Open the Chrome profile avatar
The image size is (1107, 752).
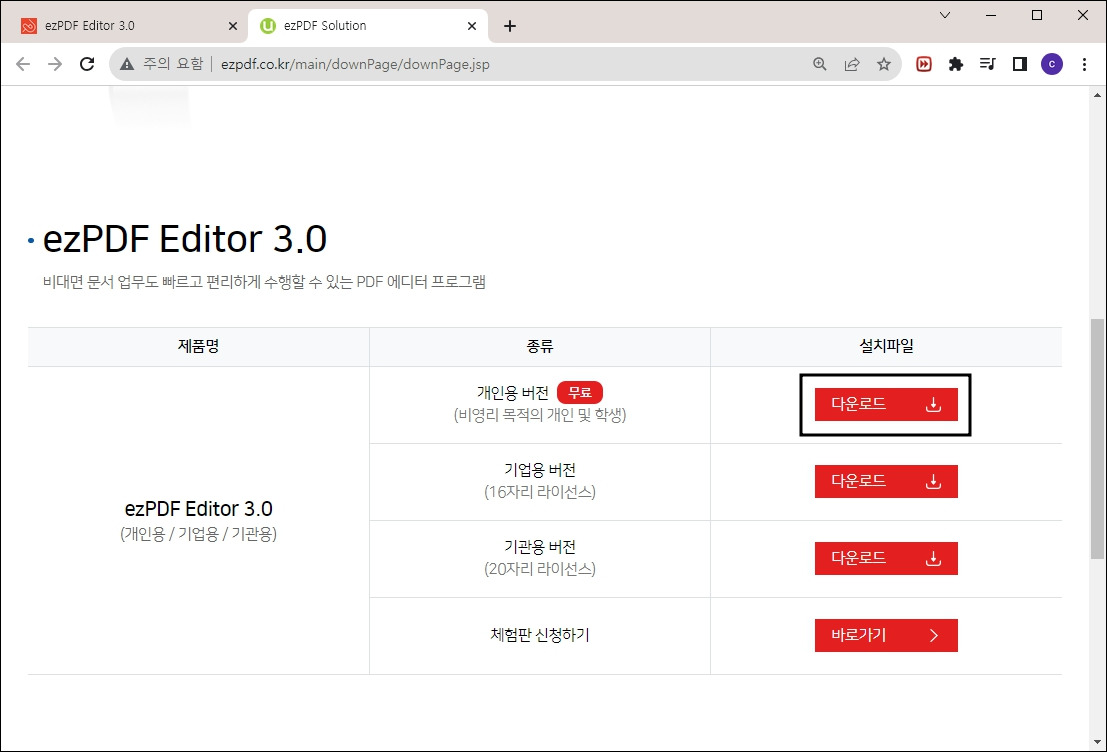tap(1051, 63)
